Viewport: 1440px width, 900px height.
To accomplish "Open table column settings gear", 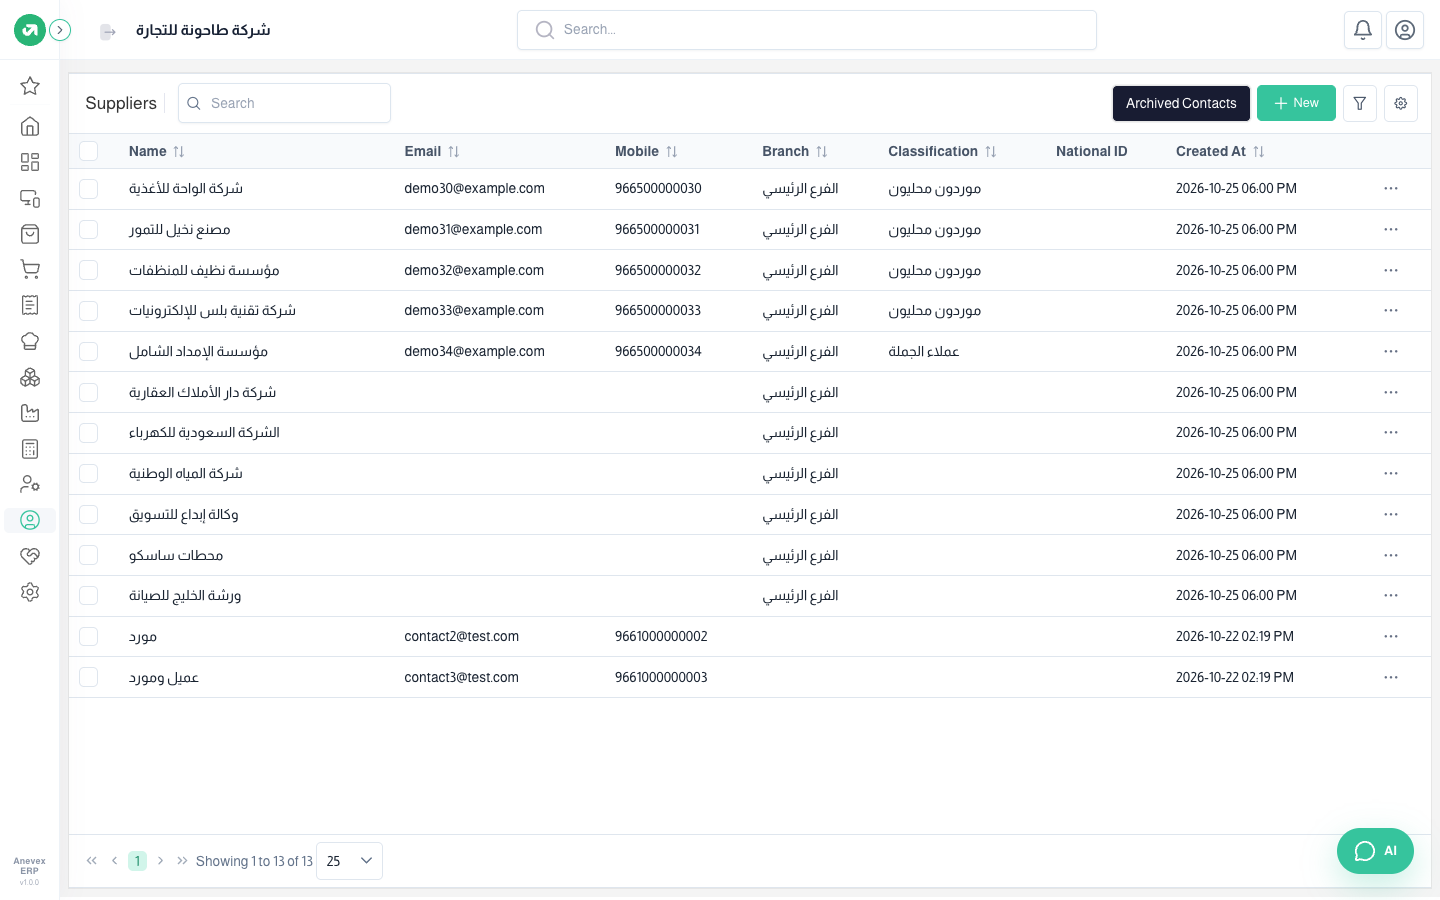I will 1401,103.
